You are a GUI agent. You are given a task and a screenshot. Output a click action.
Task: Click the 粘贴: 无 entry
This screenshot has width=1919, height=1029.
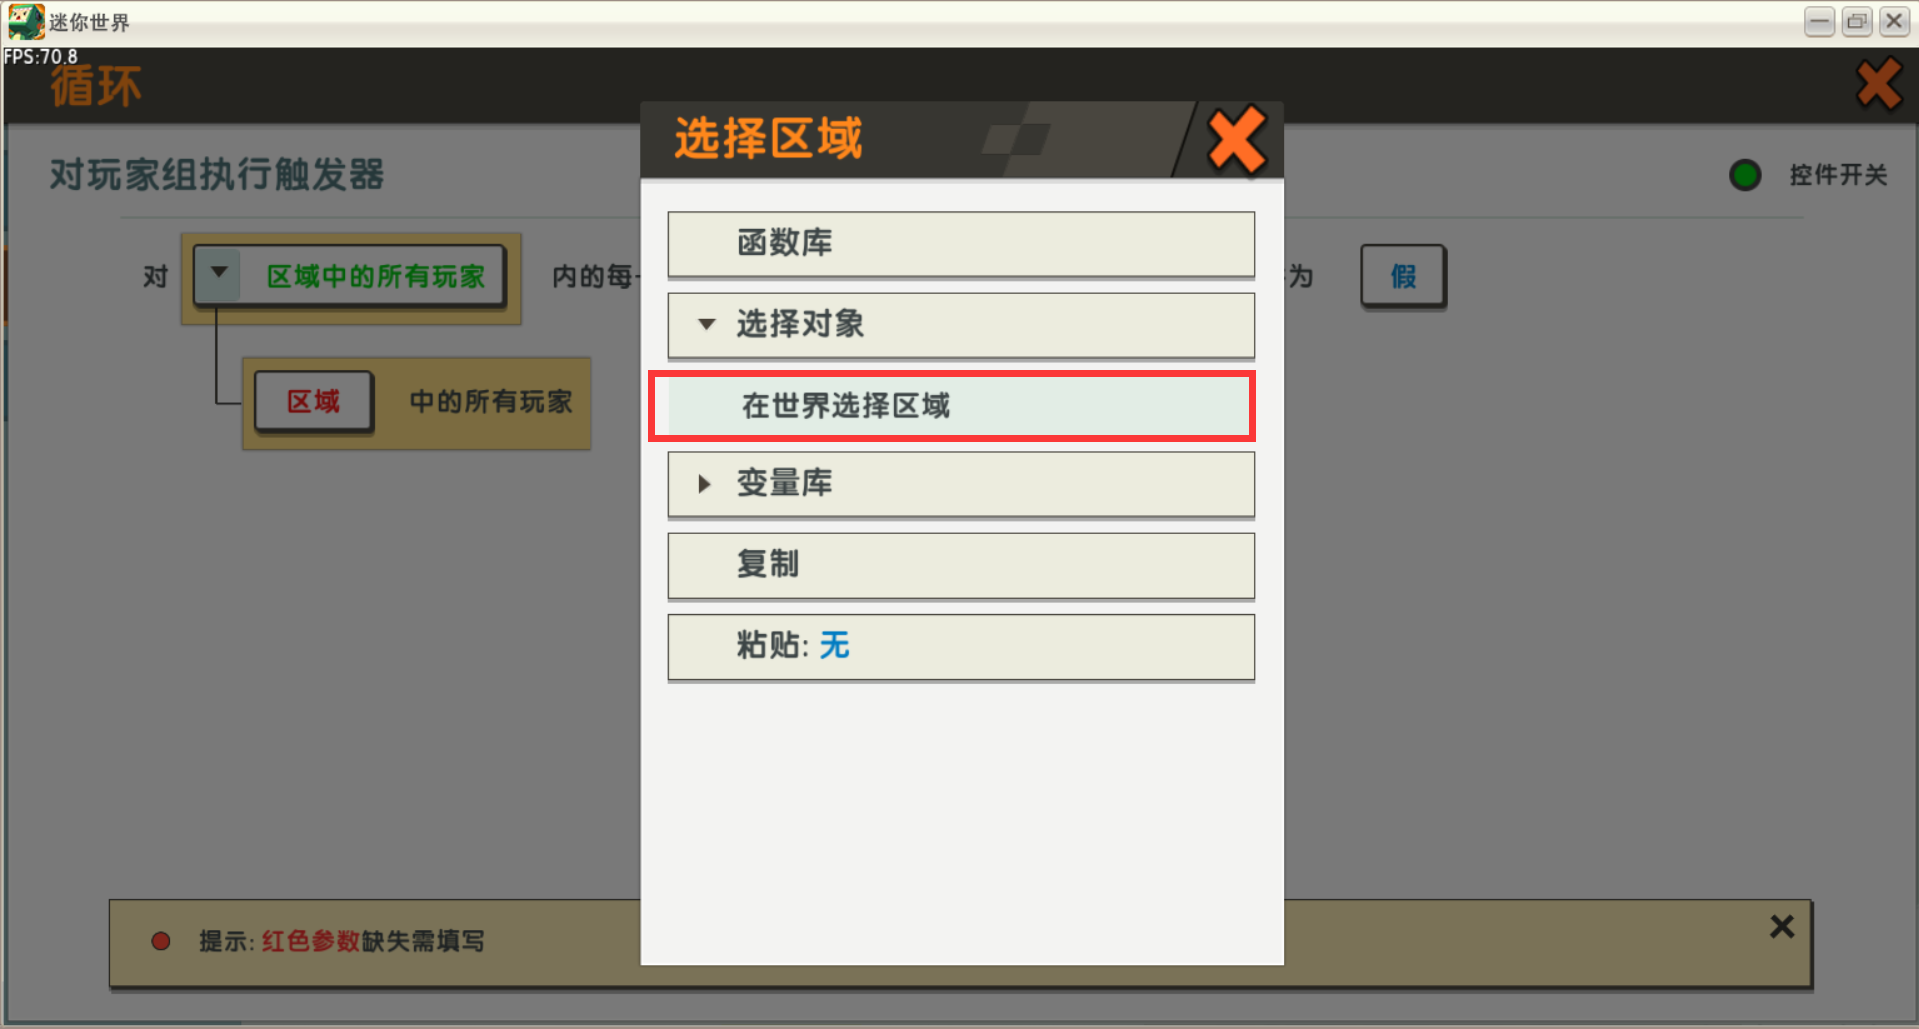pyautogui.click(x=961, y=646)
